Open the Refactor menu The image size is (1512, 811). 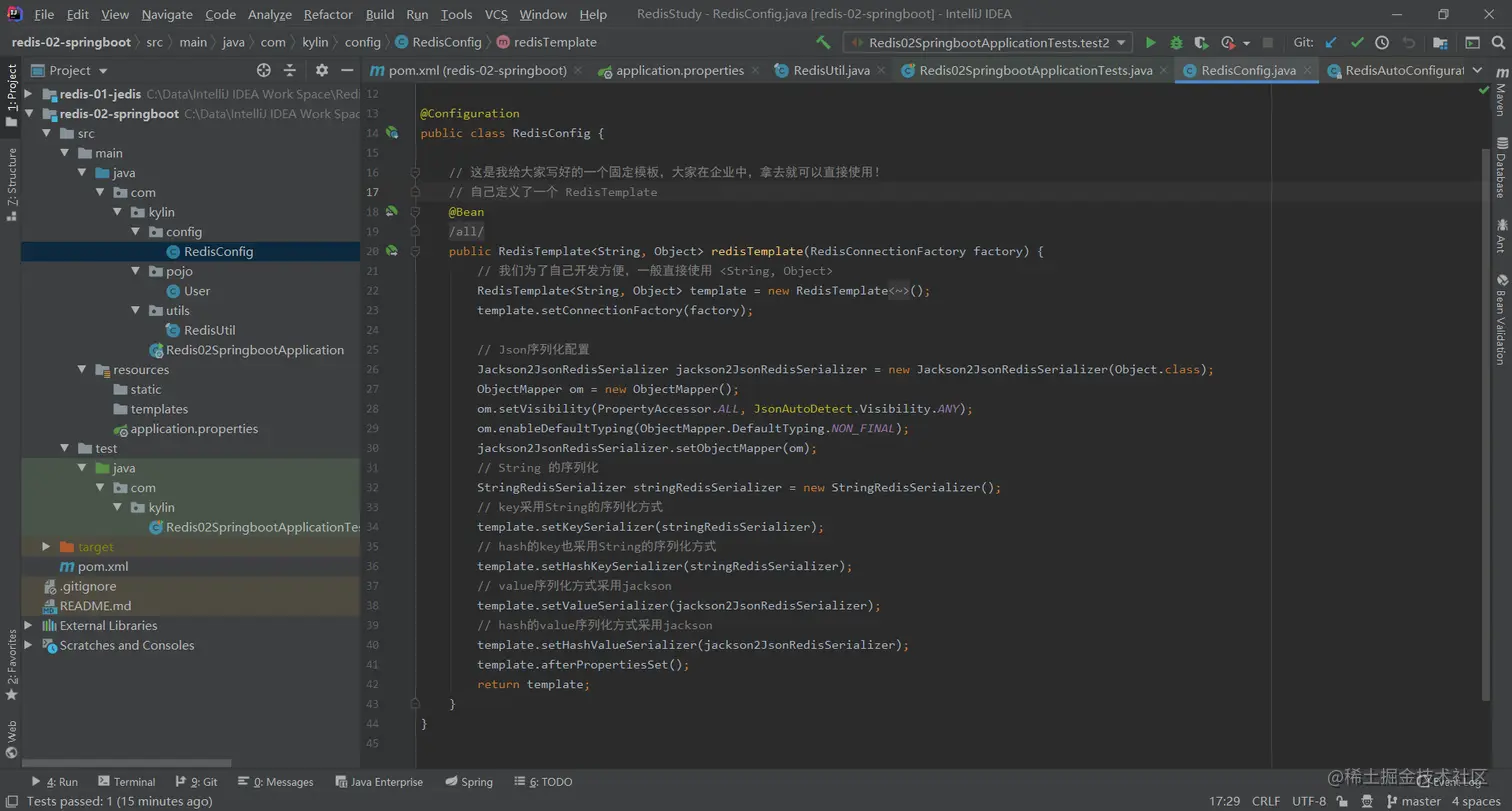328,15
